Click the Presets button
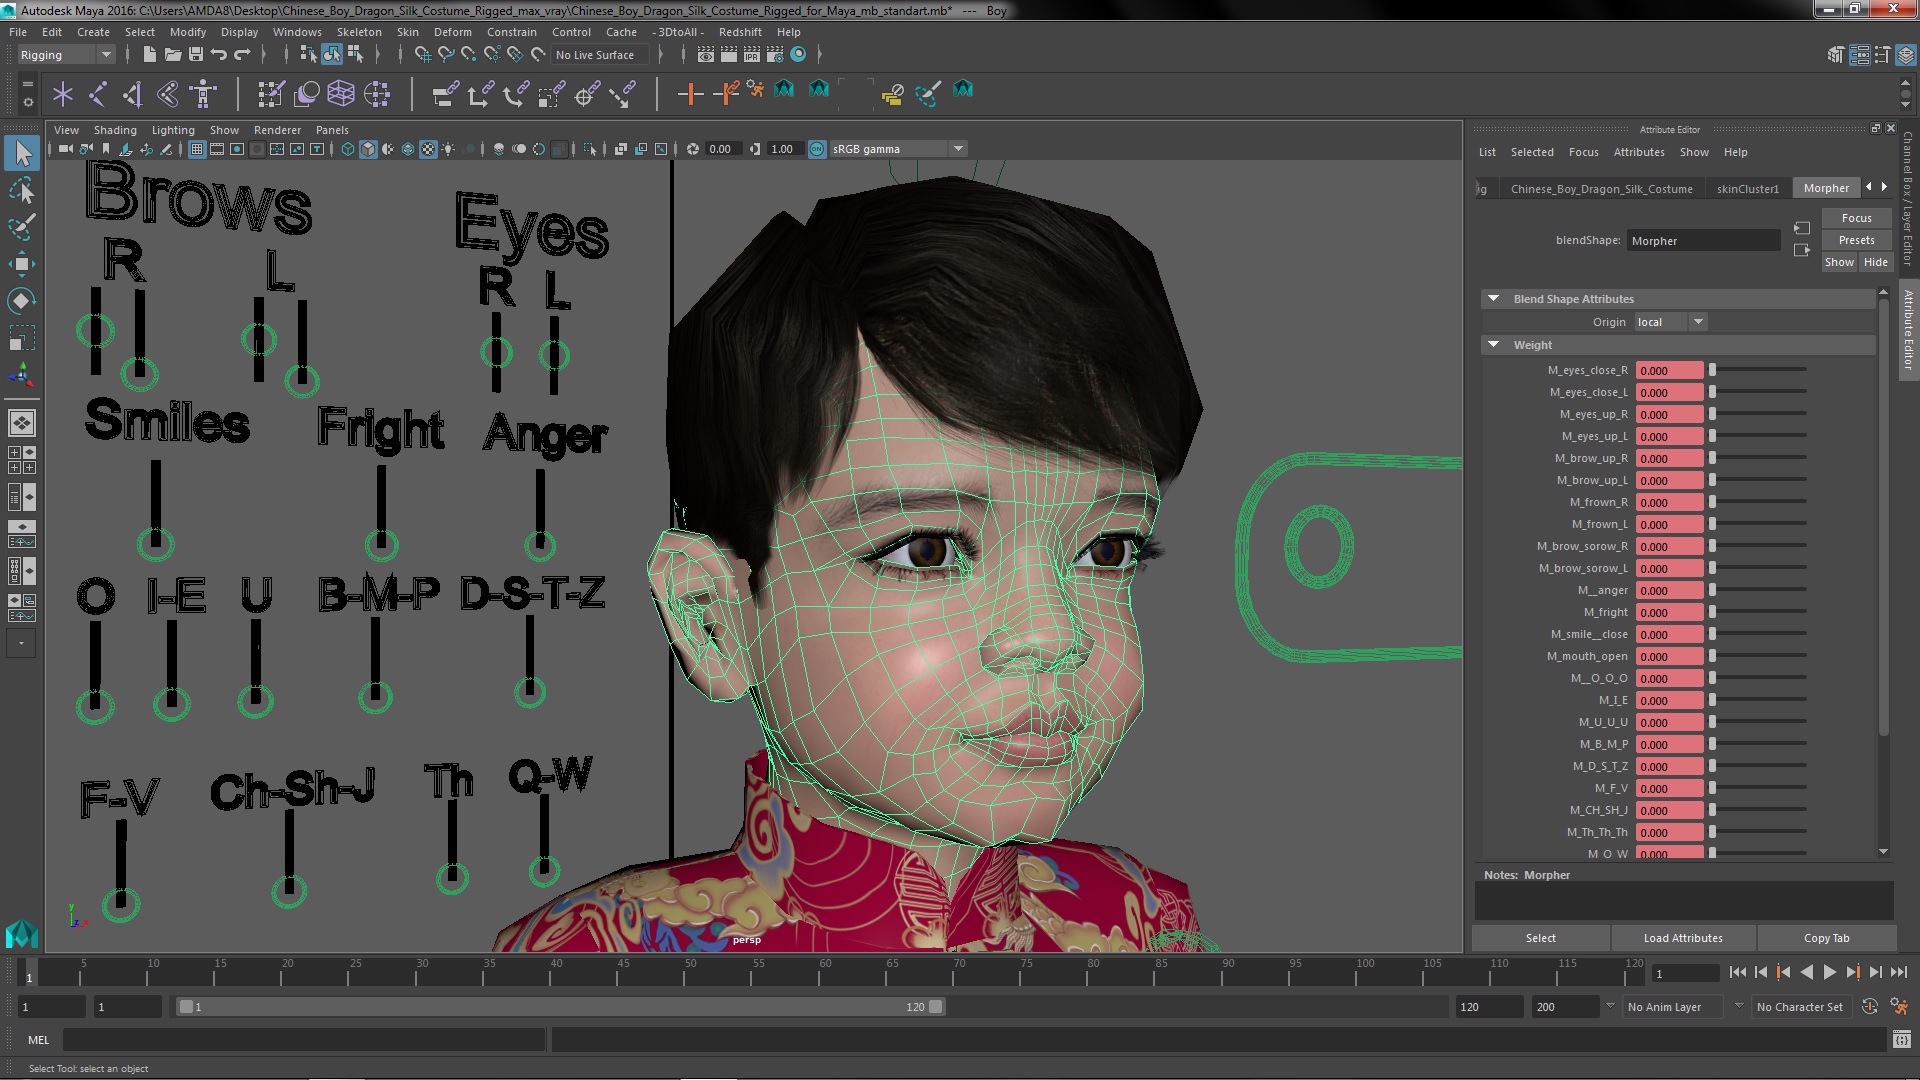 (x=1856, y=240)
